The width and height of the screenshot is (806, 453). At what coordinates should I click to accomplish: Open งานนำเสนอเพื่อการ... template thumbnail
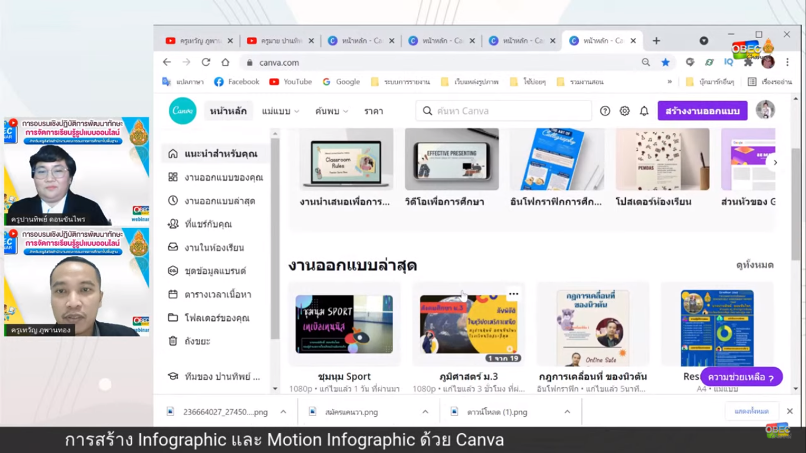(x=346, y=159)
